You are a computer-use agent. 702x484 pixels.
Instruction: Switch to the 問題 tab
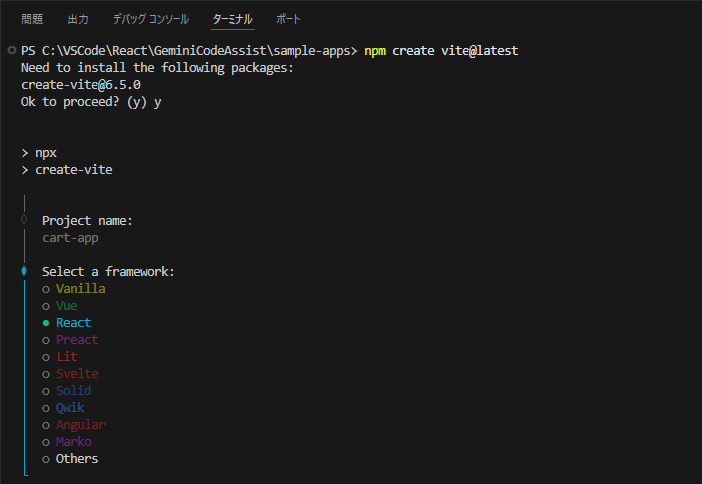(x=32, y=19)
